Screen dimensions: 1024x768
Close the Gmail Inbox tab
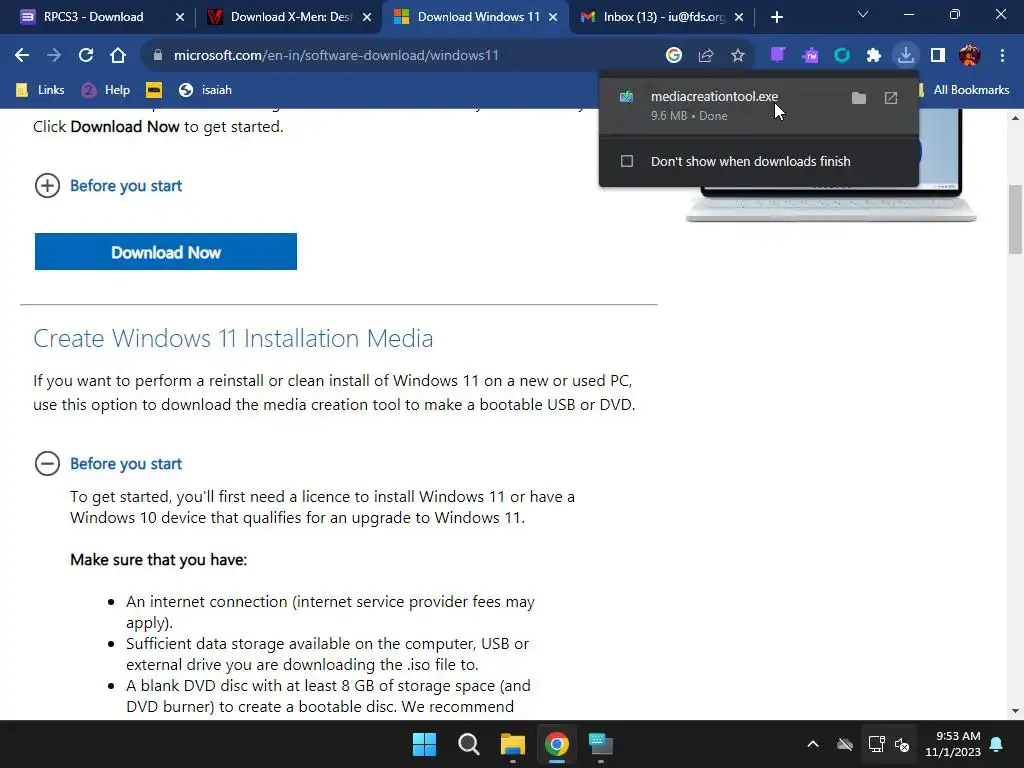[x=739, y=17]
